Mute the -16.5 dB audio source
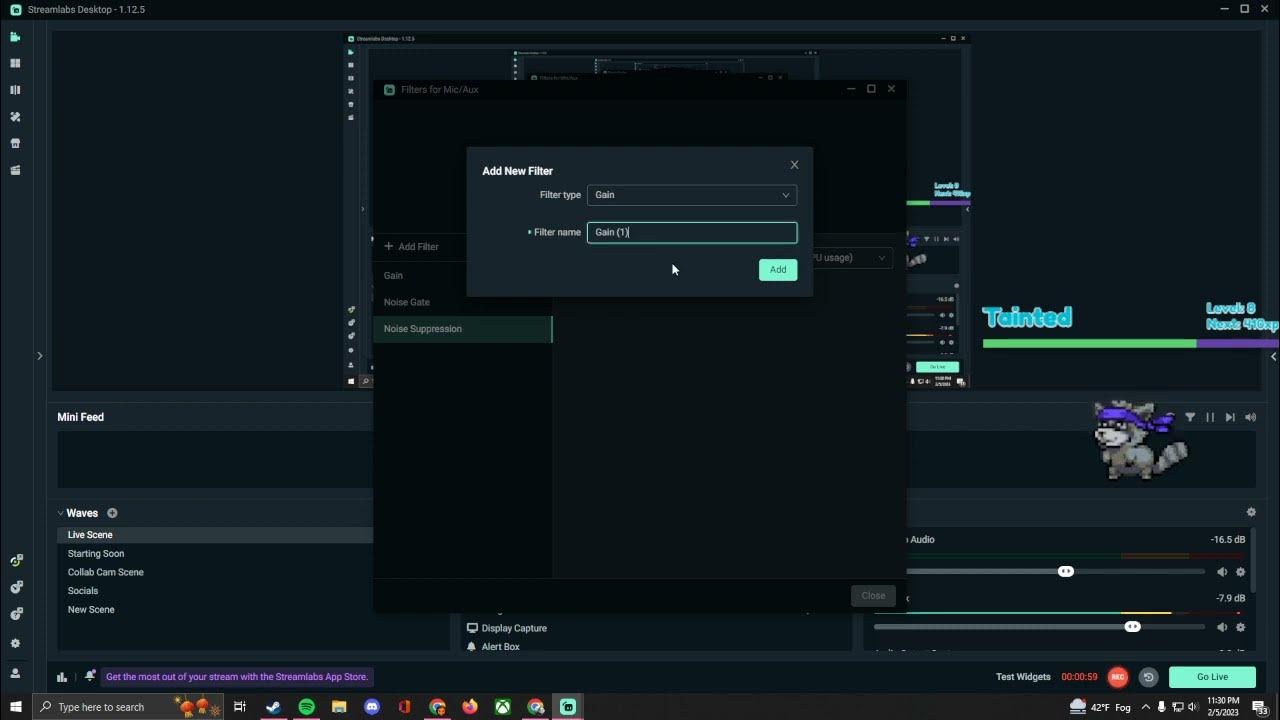Viewport: 1280px width, 720px height. 1222,572
